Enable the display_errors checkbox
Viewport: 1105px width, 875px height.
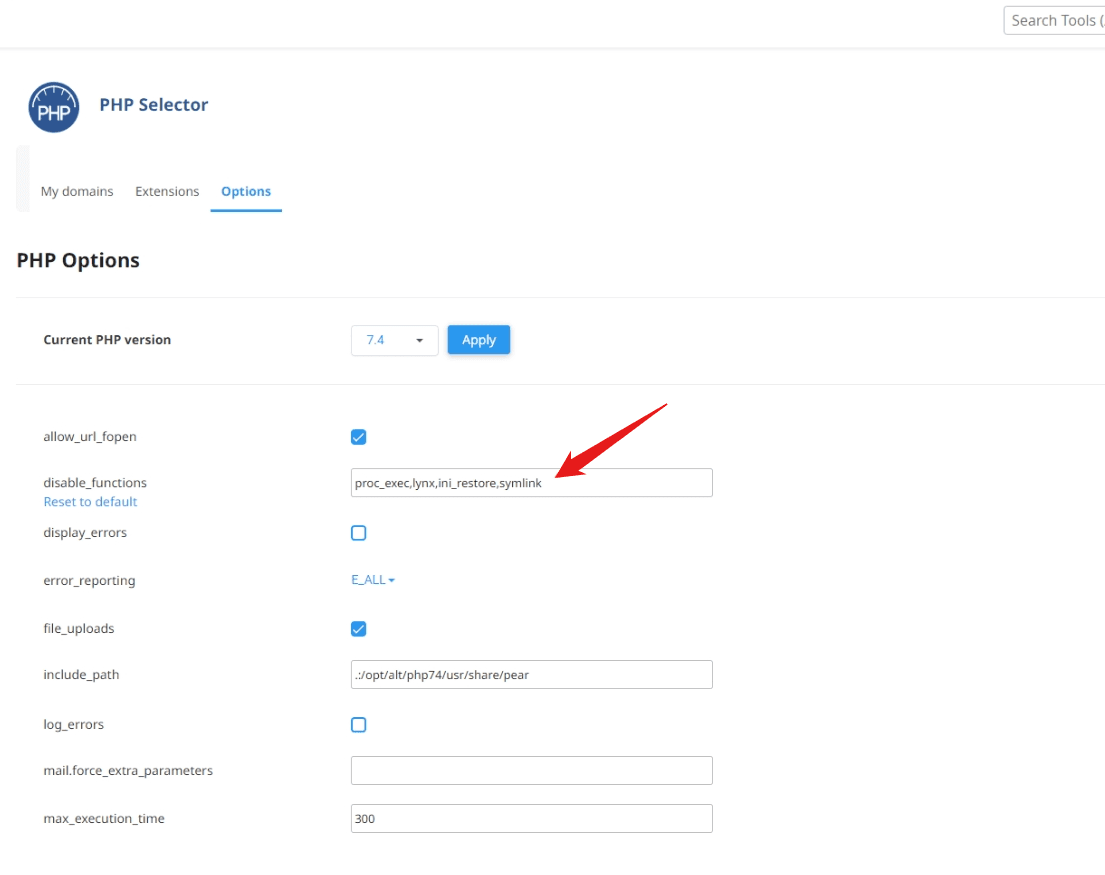click(x=358, y=532)
